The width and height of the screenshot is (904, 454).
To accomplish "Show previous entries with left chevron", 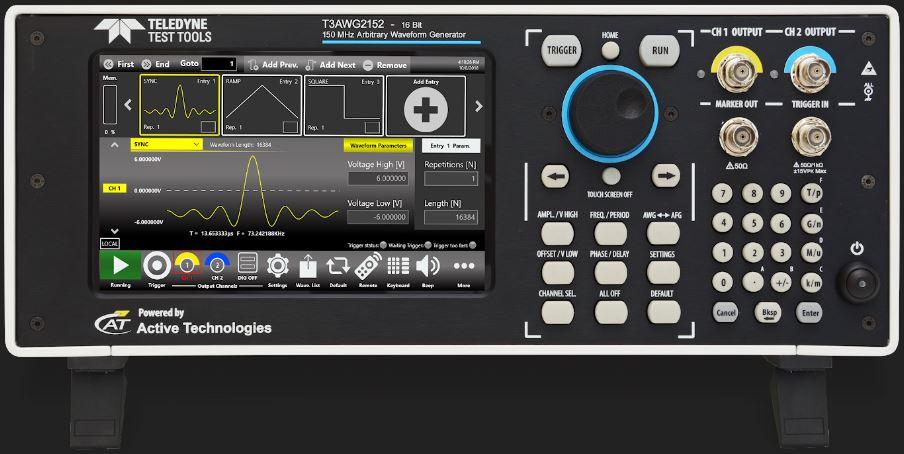I will 129,105.
